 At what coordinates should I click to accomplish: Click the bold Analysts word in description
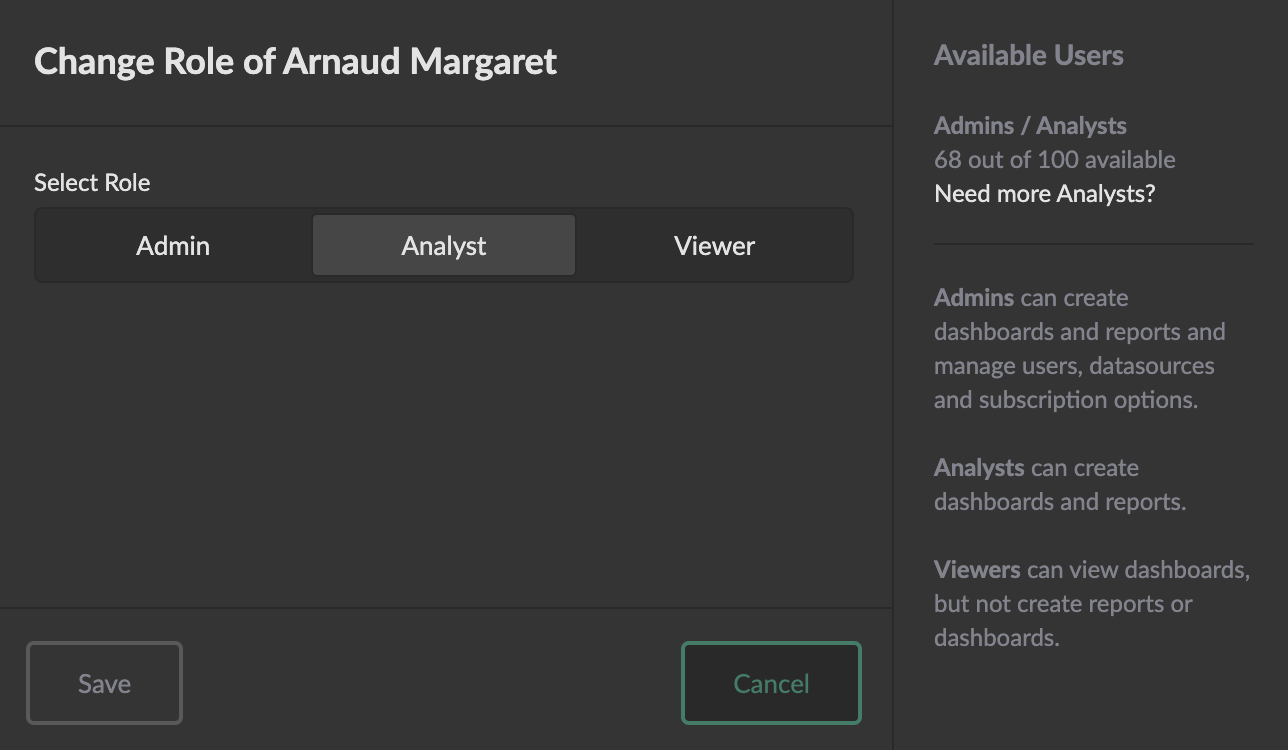pyautogui.click(x=979, y=468)
